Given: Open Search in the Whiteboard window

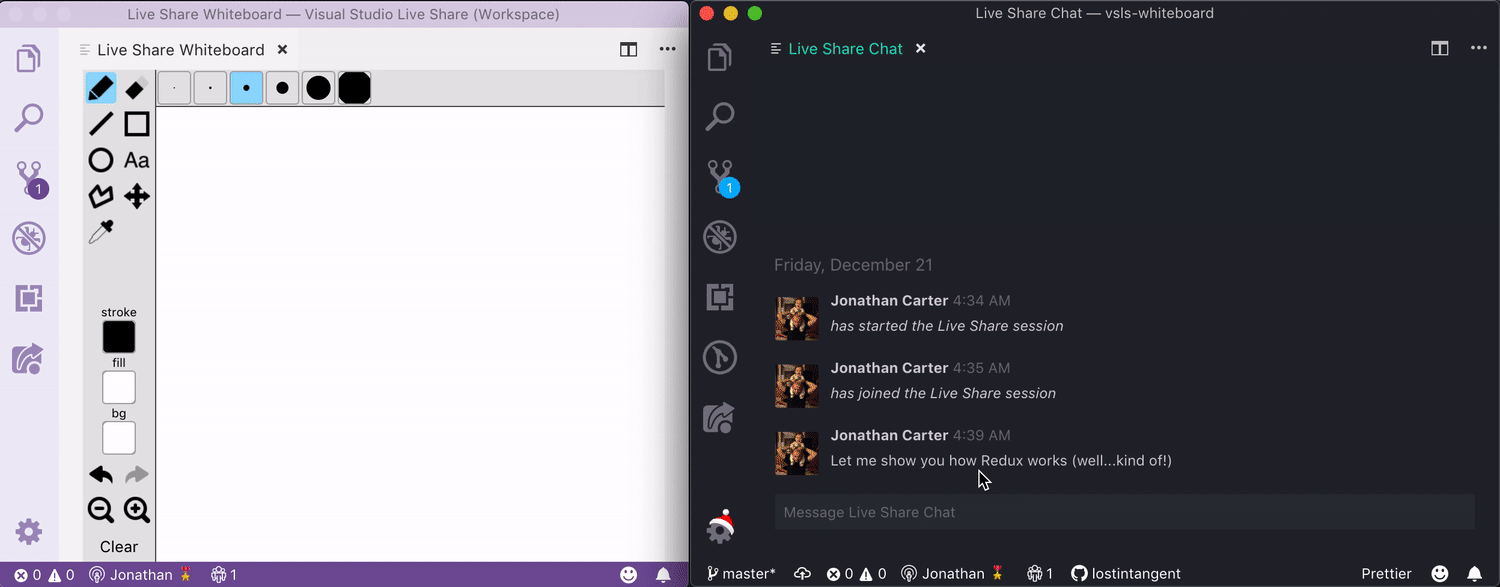Looking at the screenshot, I should click(x=29, y=118).
